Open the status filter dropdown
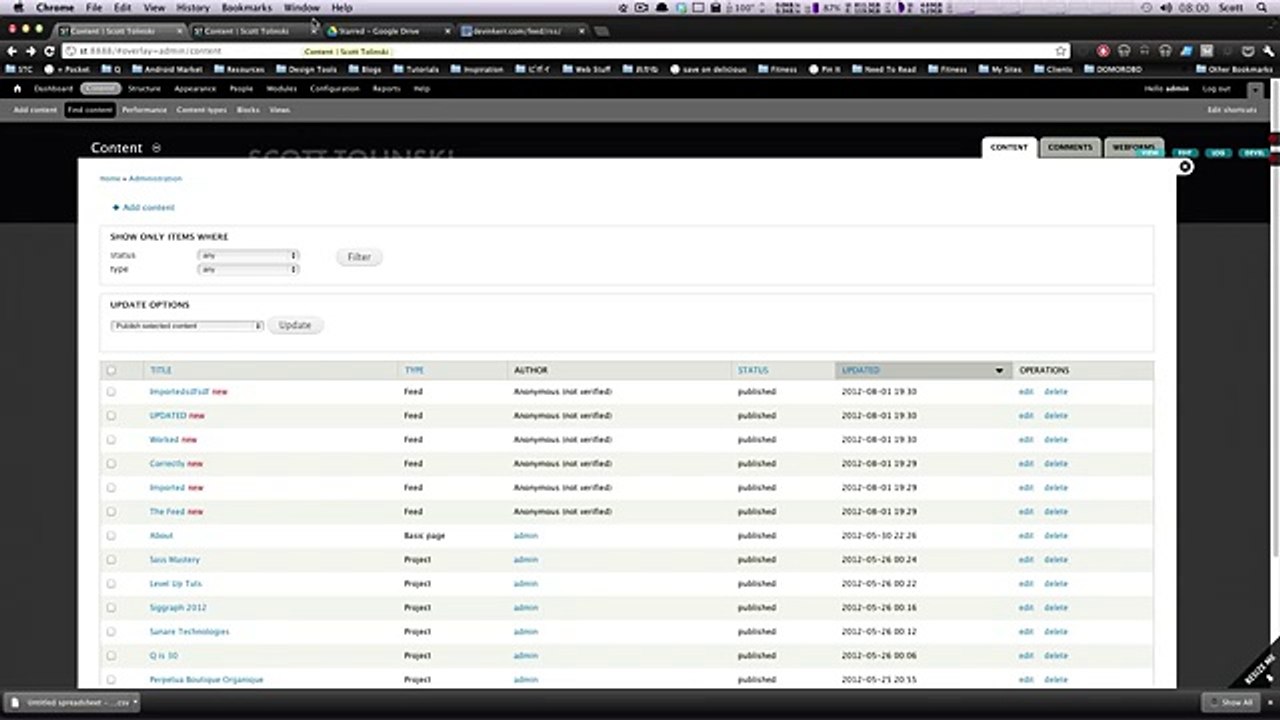Screen dimensions: 1280x720 (x=248, y=255)
